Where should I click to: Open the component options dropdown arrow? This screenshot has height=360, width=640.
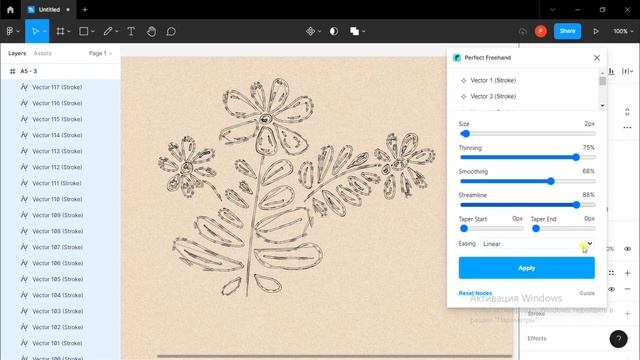tap(319, 31)
